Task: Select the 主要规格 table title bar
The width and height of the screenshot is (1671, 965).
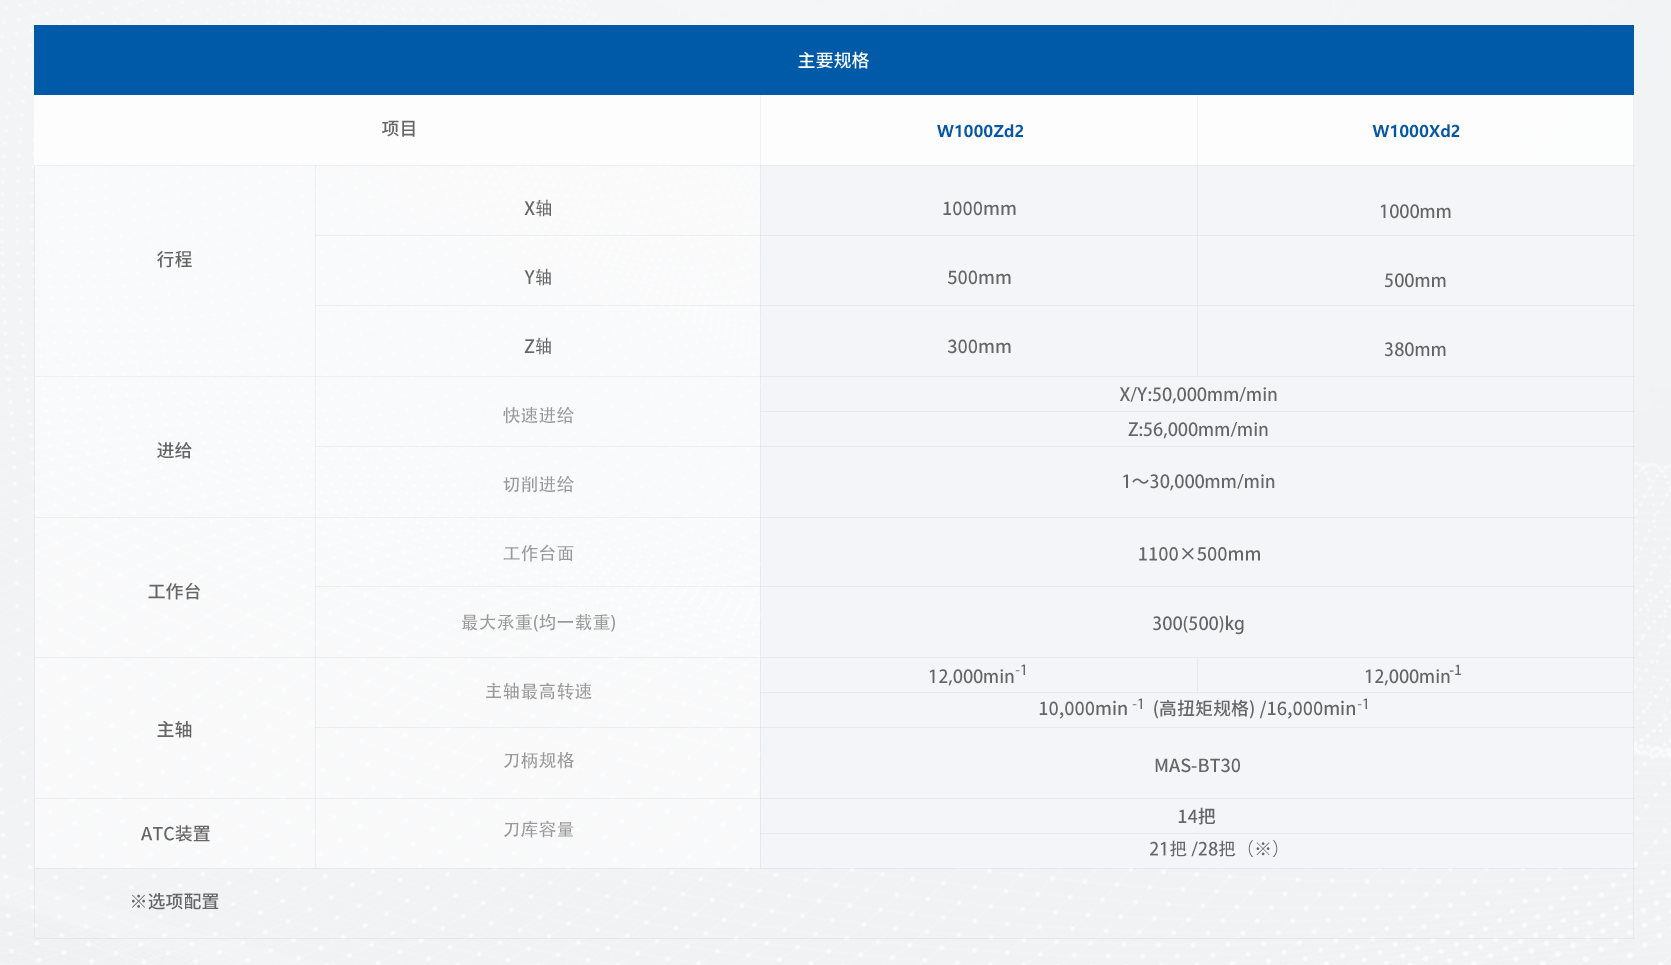Action: pyautogui.click(x=833, y=61)
